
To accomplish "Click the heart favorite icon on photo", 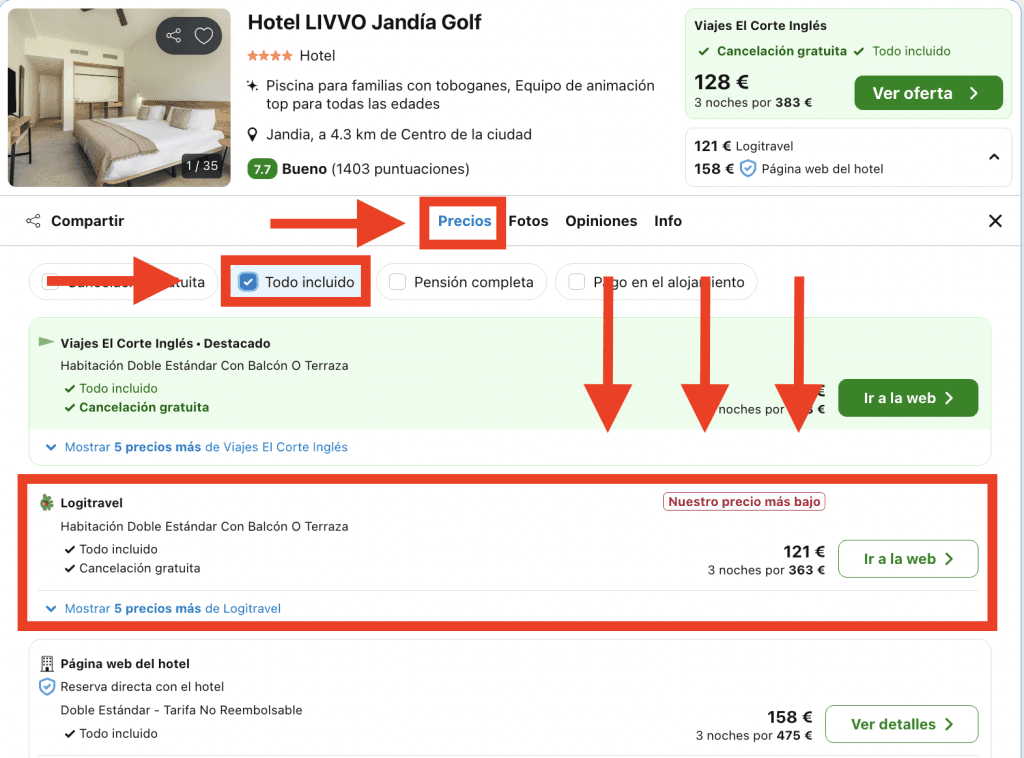I will tap(204, 36).
